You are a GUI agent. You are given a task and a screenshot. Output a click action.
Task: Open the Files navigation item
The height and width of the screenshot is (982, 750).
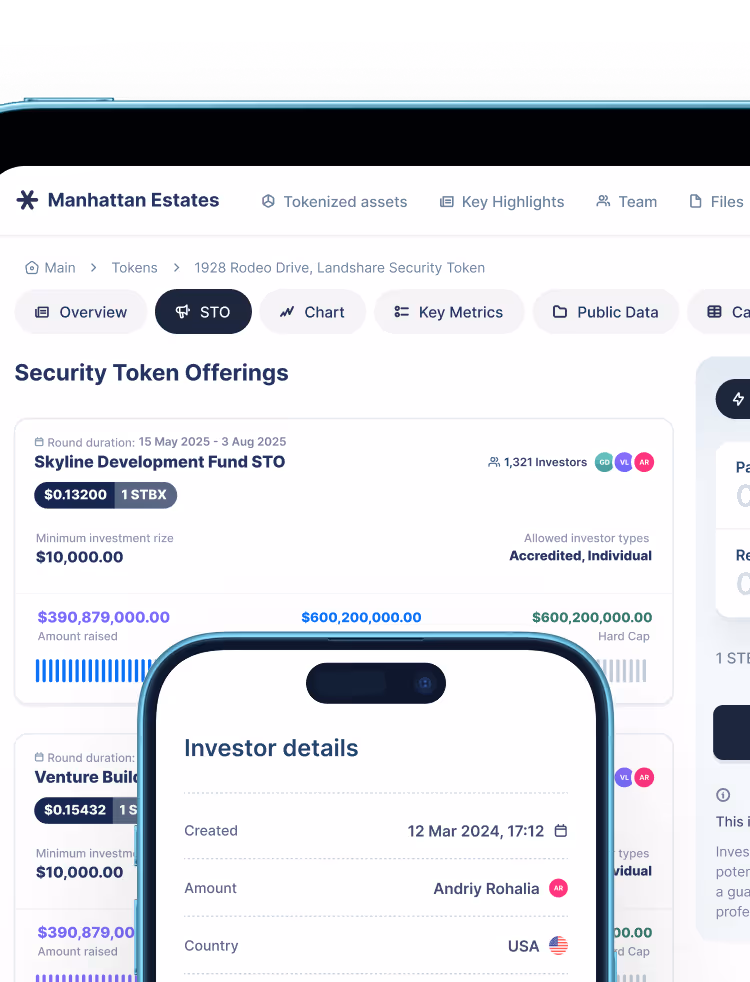pos(716,202)
